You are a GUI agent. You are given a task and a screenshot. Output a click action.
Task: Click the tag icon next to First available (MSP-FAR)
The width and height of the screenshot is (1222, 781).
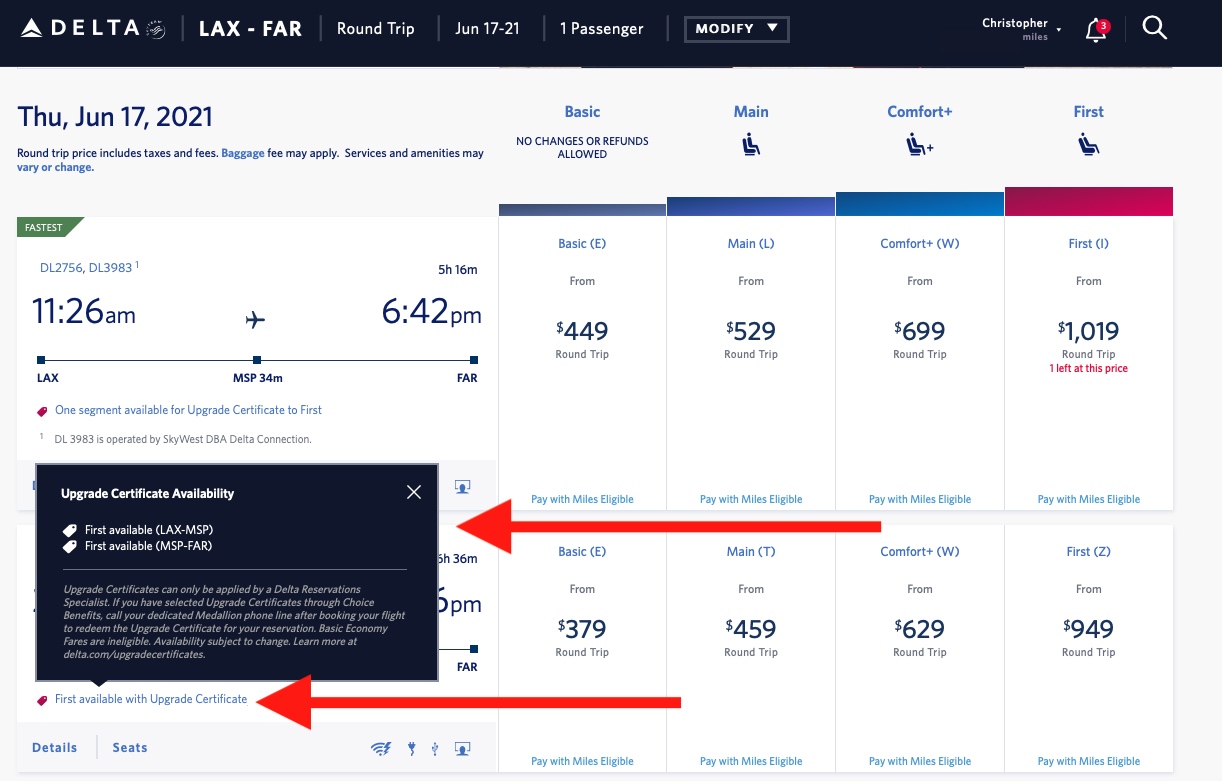click(x=70, y=547)
